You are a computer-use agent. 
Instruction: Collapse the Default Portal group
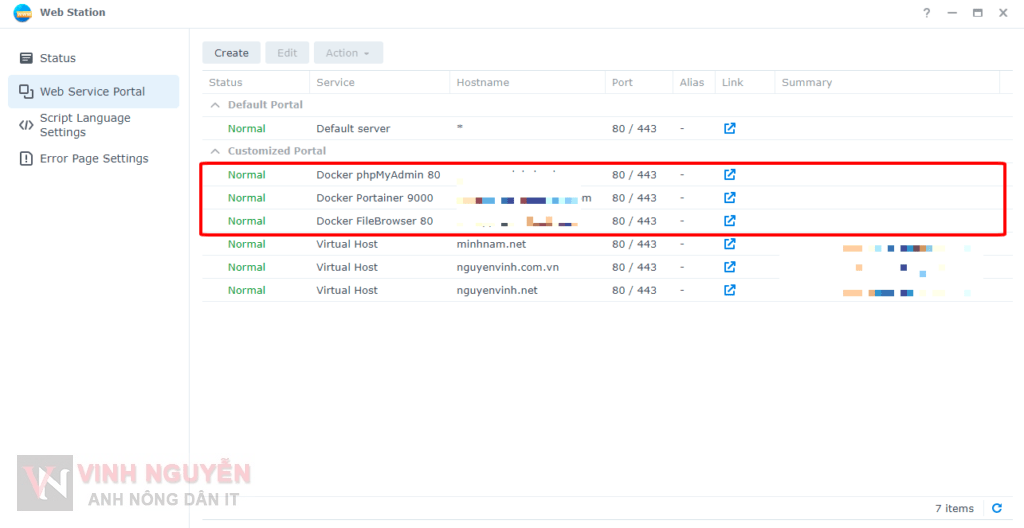pos(214,105)
